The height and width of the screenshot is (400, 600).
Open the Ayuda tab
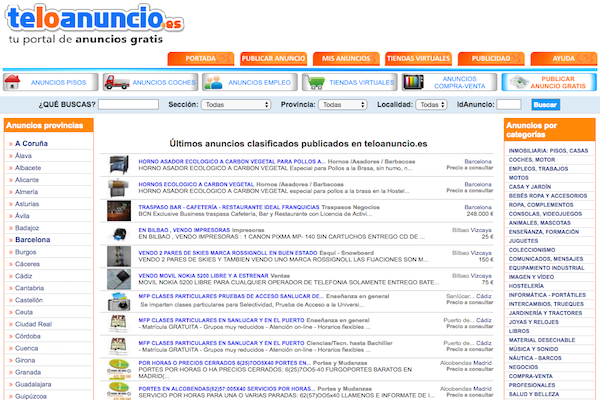point(564,59)
